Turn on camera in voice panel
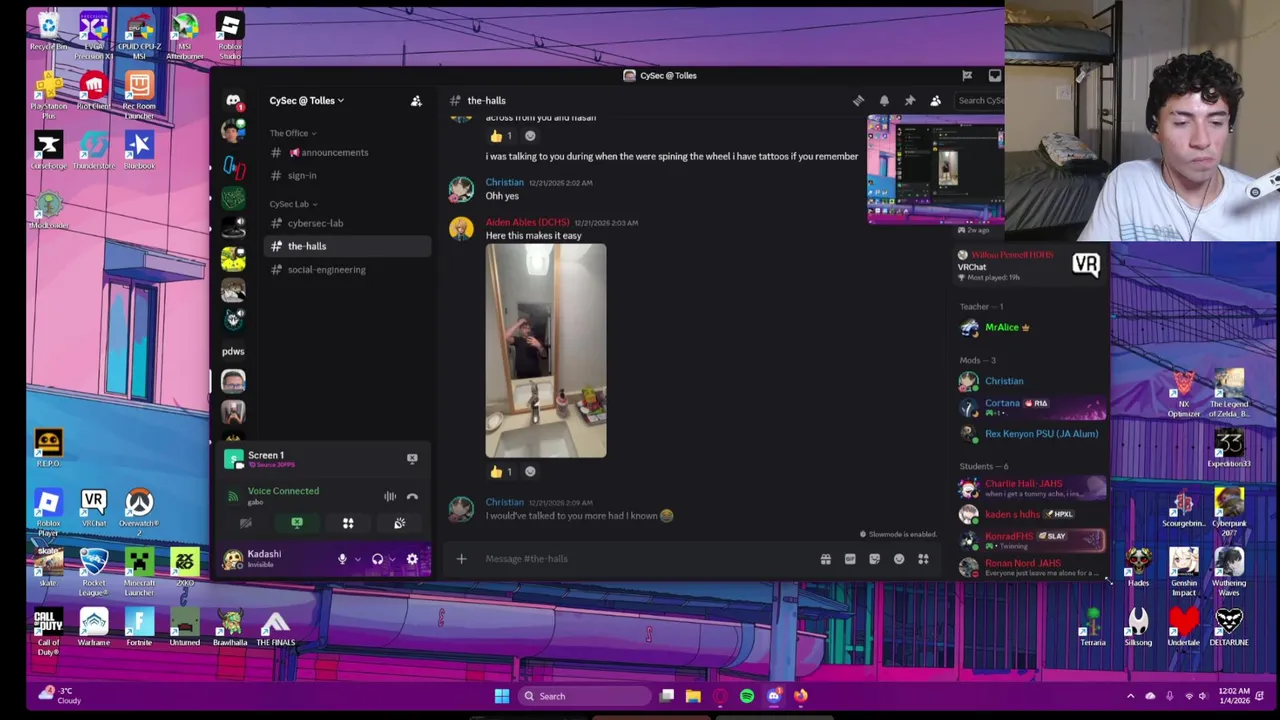This screenshot has height=720, width=1280. tap(246, 523)
